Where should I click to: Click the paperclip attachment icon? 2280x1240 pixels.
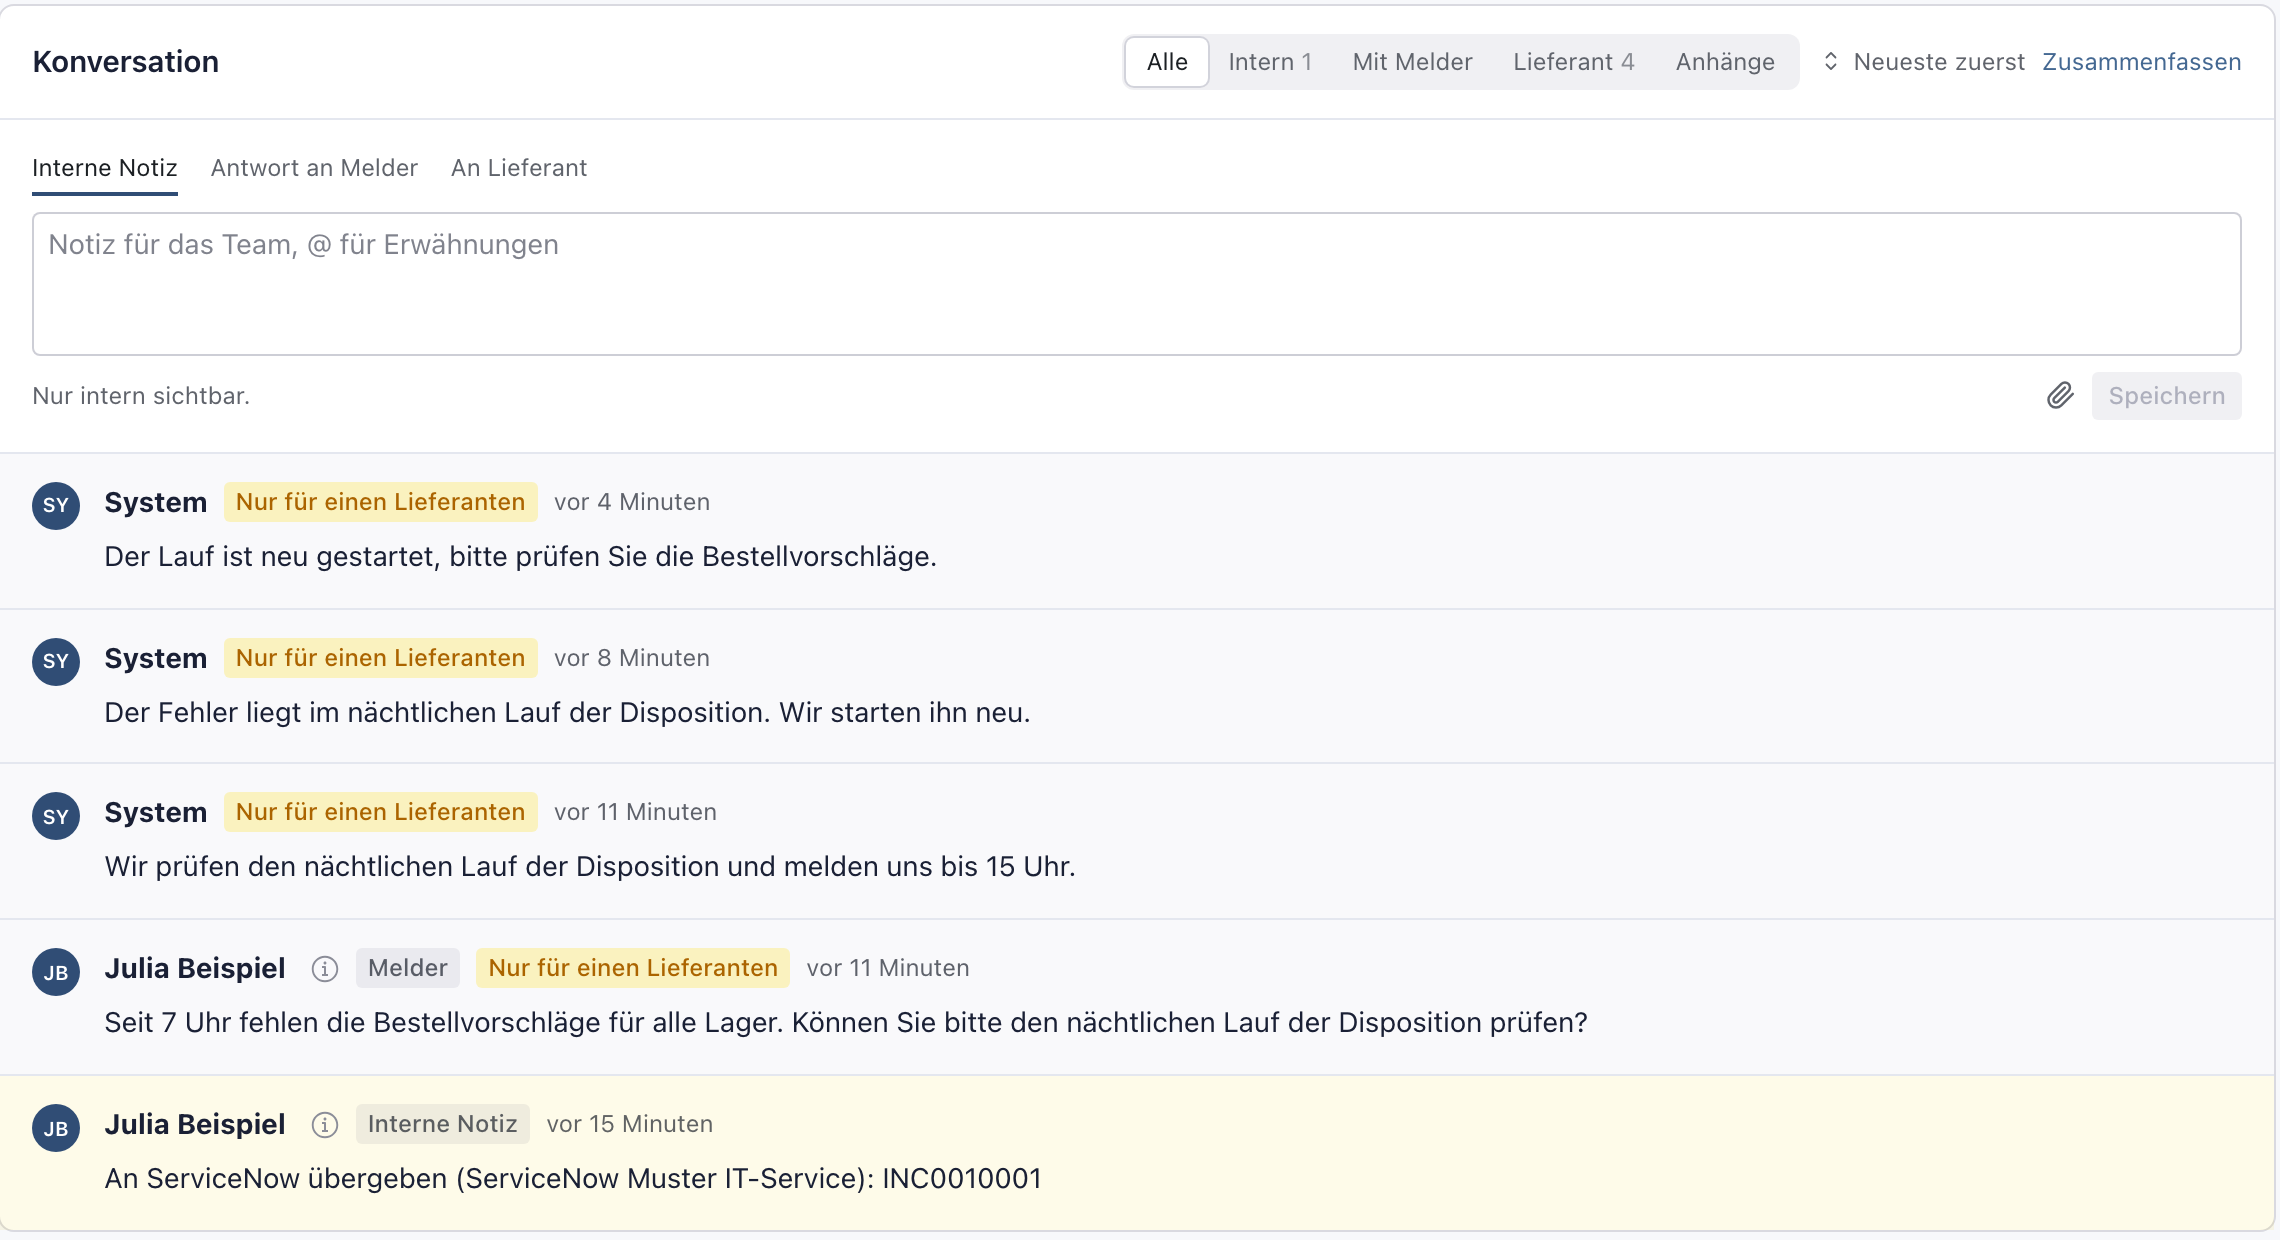[x=2060, y=396]
